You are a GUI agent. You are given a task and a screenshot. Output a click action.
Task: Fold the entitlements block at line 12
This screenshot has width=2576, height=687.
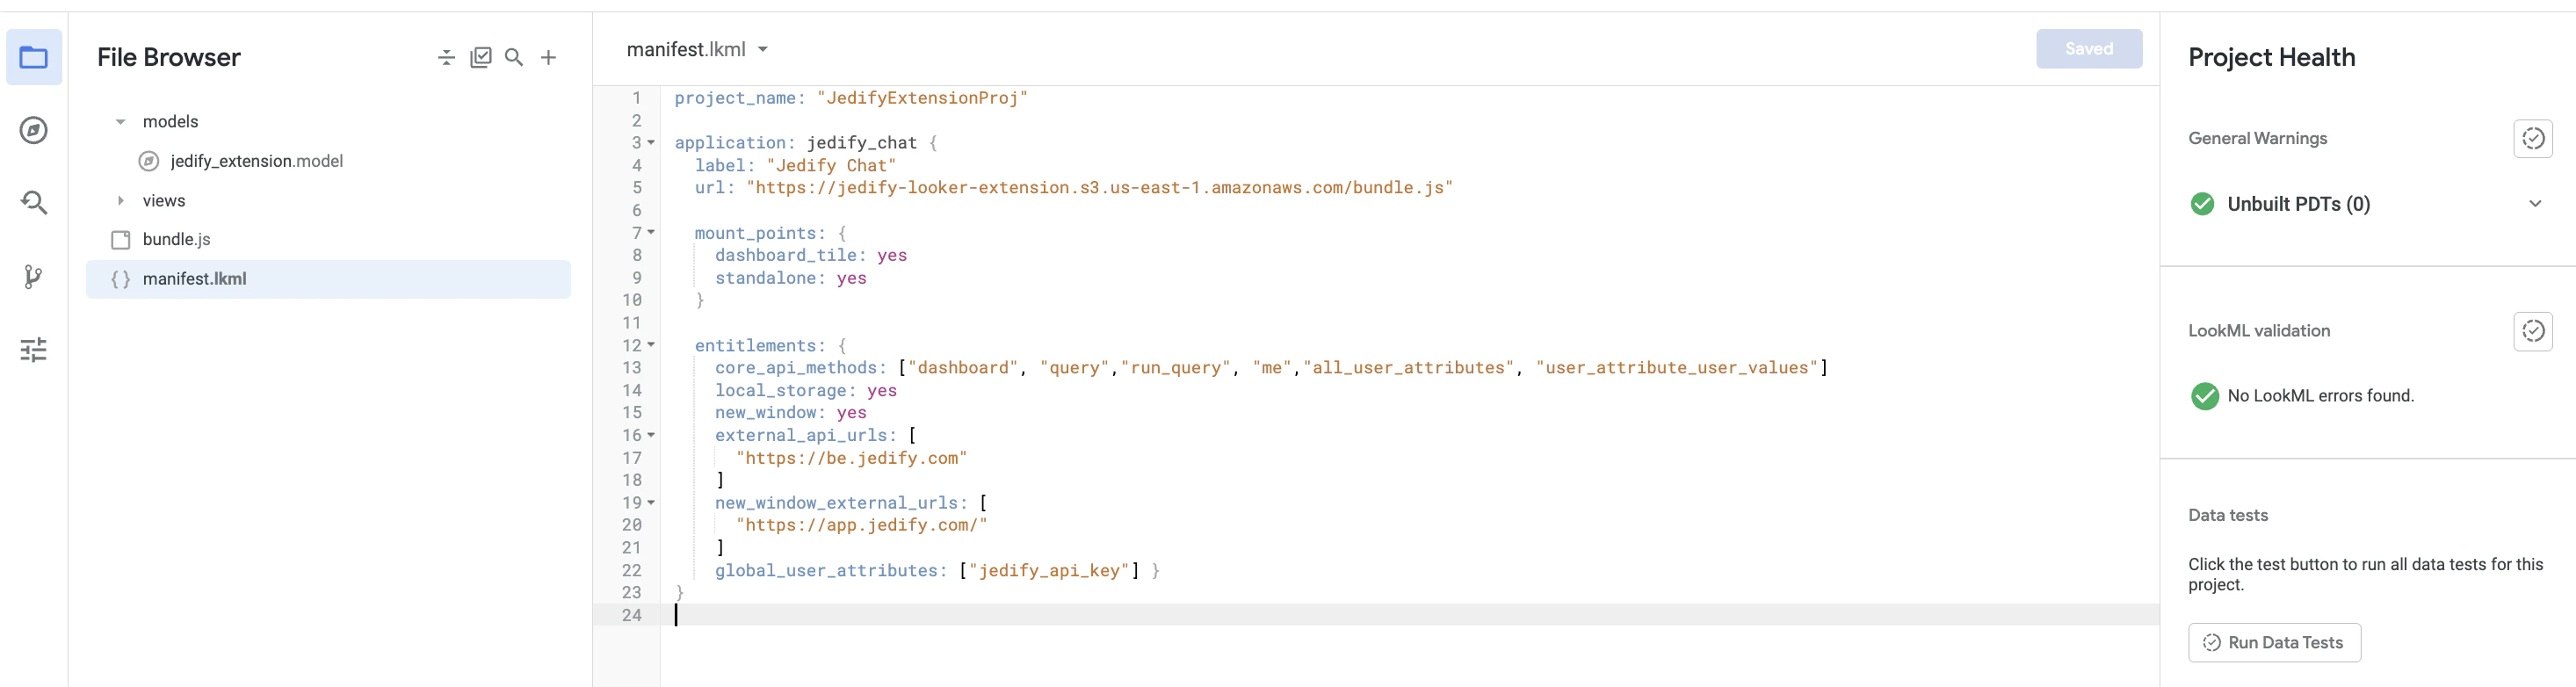point(651,345)
